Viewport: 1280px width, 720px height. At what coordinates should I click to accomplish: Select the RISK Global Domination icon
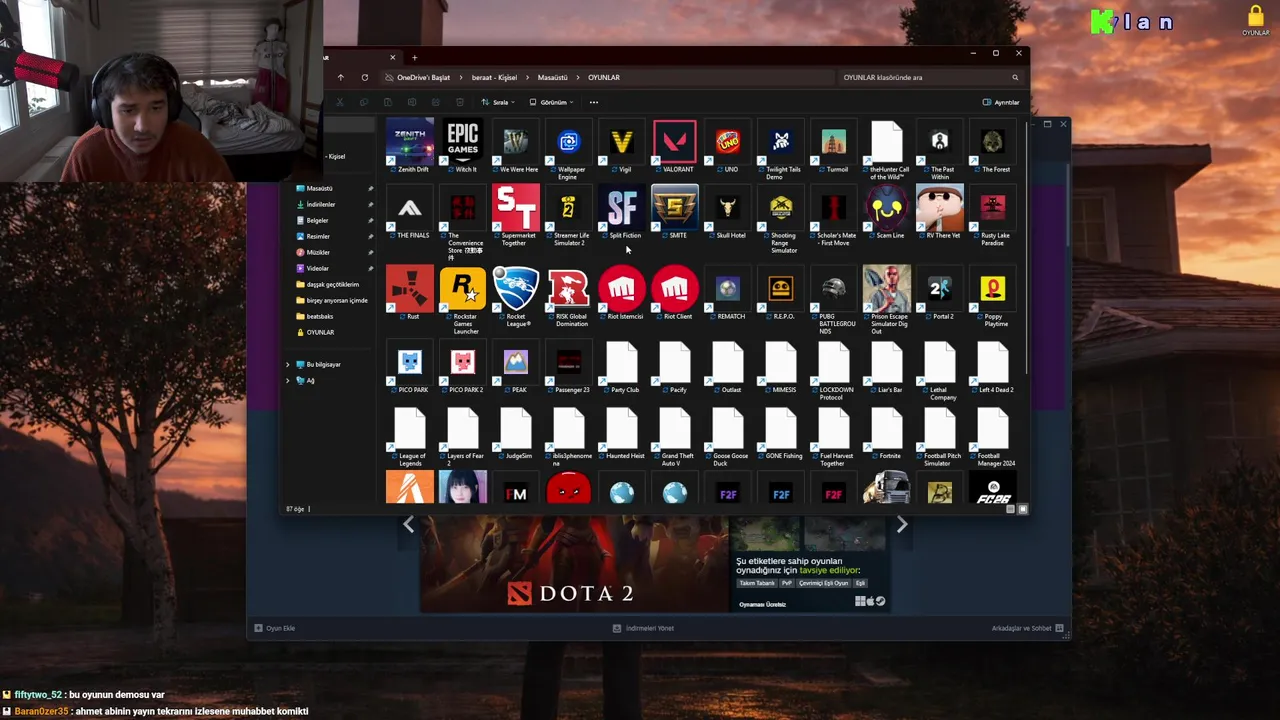(569, 297)
